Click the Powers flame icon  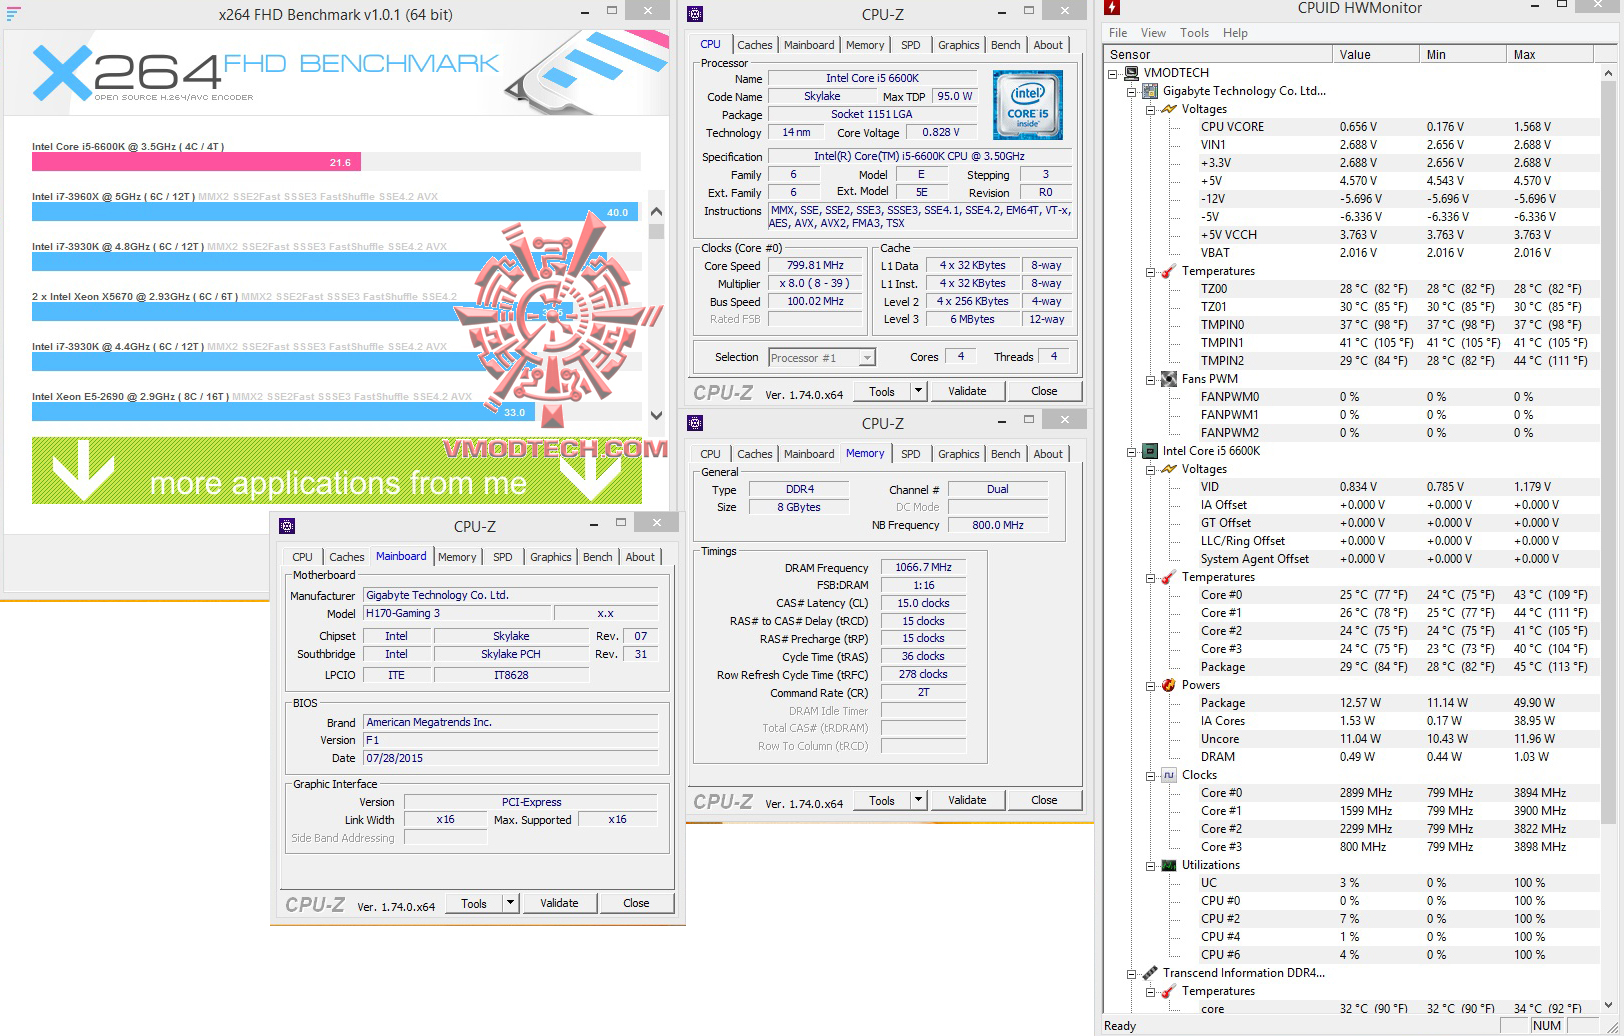1169,685
